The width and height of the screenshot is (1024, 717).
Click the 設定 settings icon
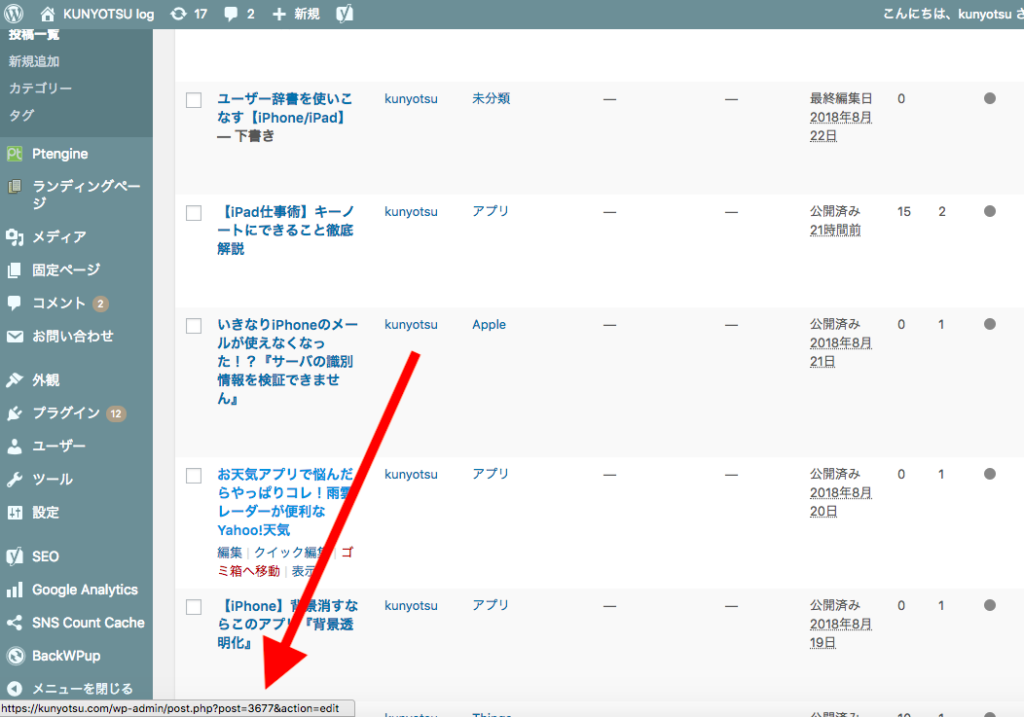(14, 513)
